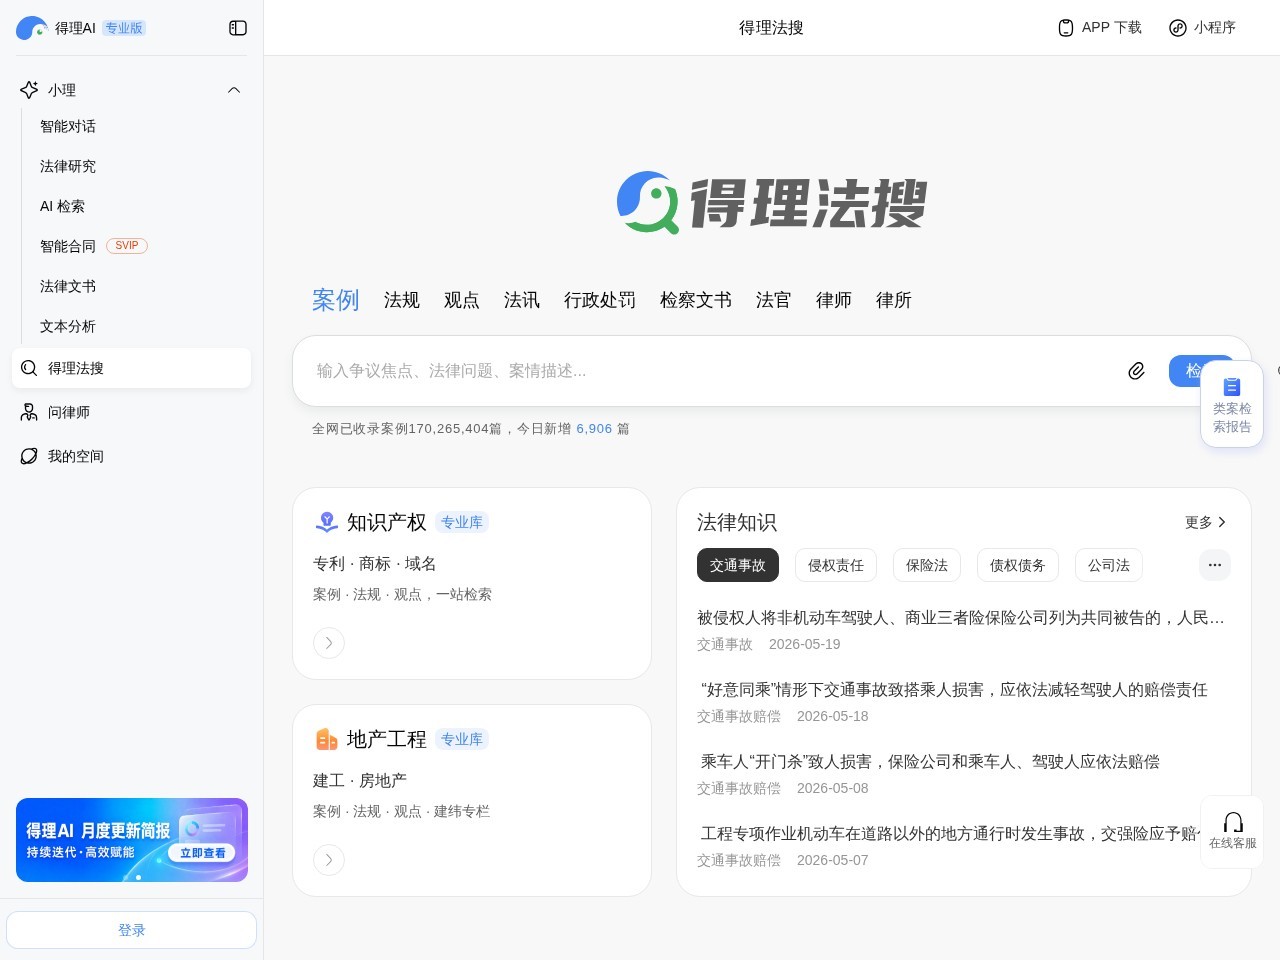The width and height of the screenshot is (1280, 960).
Task: Click the 登录 button
Action: coord(132,930)
